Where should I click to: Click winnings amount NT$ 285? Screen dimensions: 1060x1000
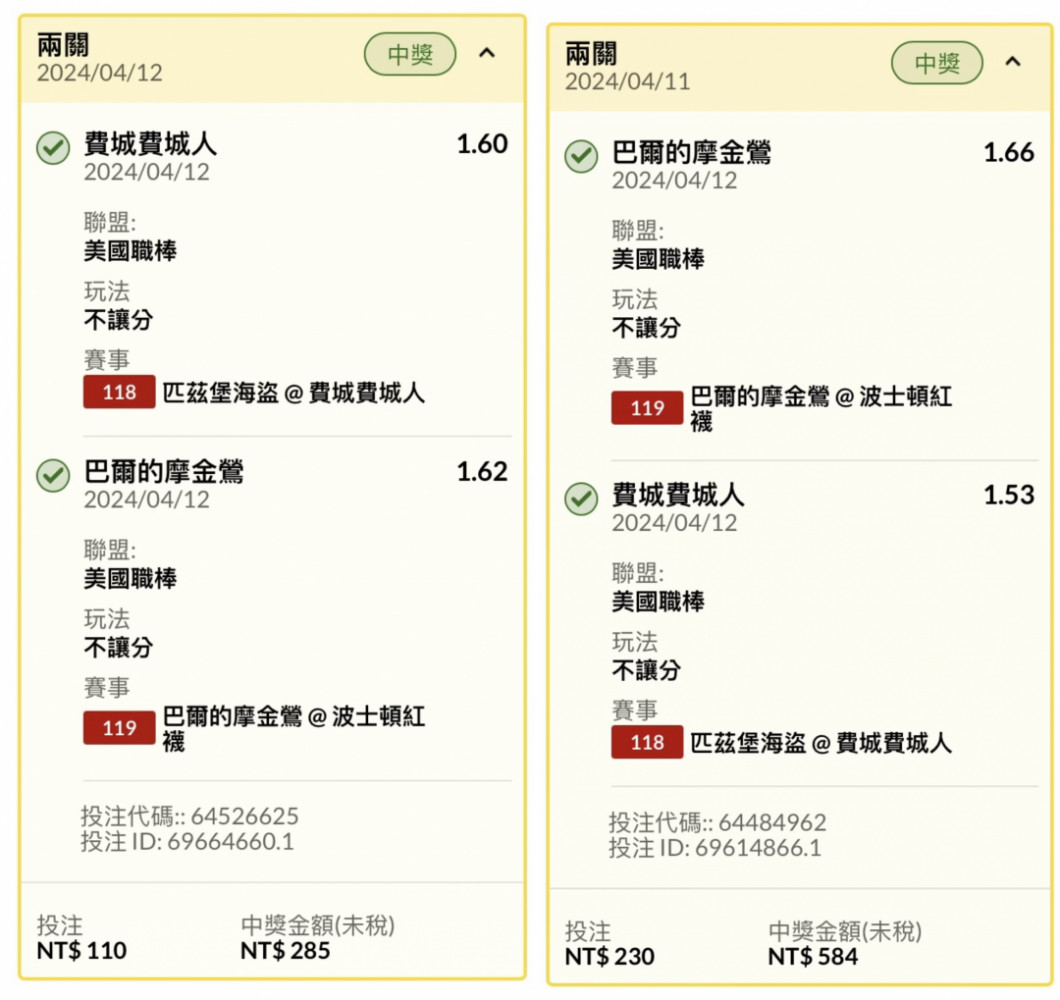tap(285, 951)
